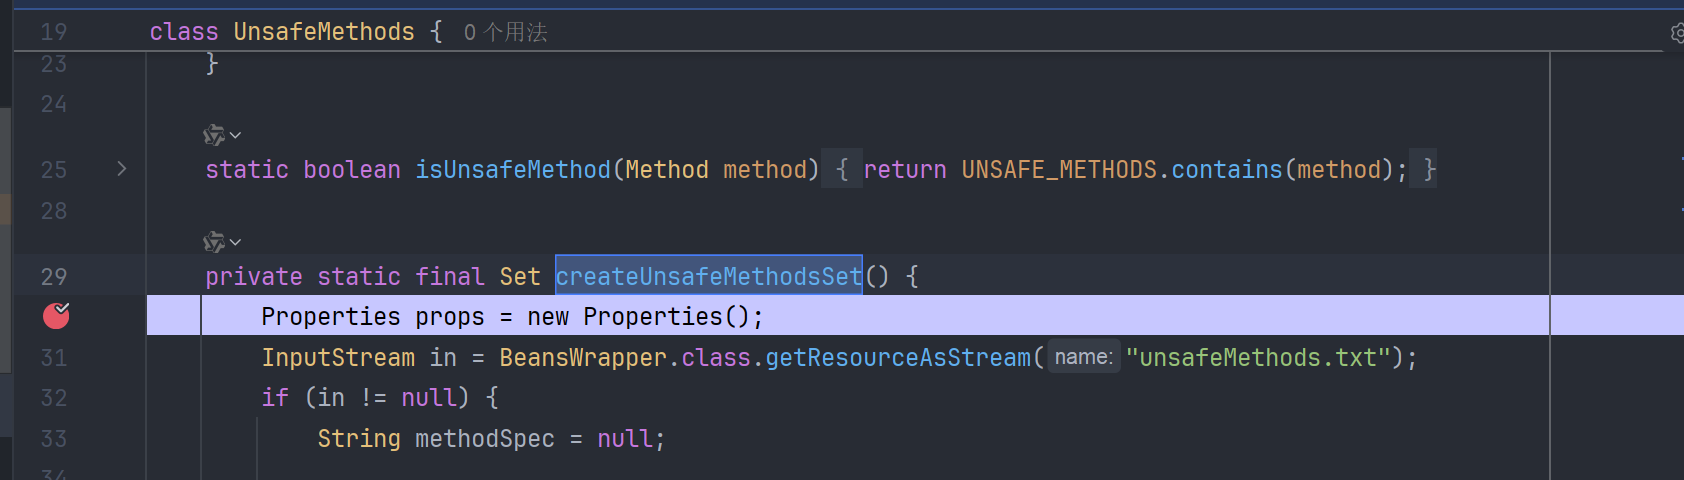The image size is (1684, 480).
Task: Click 'new Properties()' on the highlighted line
Action: pos(638,317)
